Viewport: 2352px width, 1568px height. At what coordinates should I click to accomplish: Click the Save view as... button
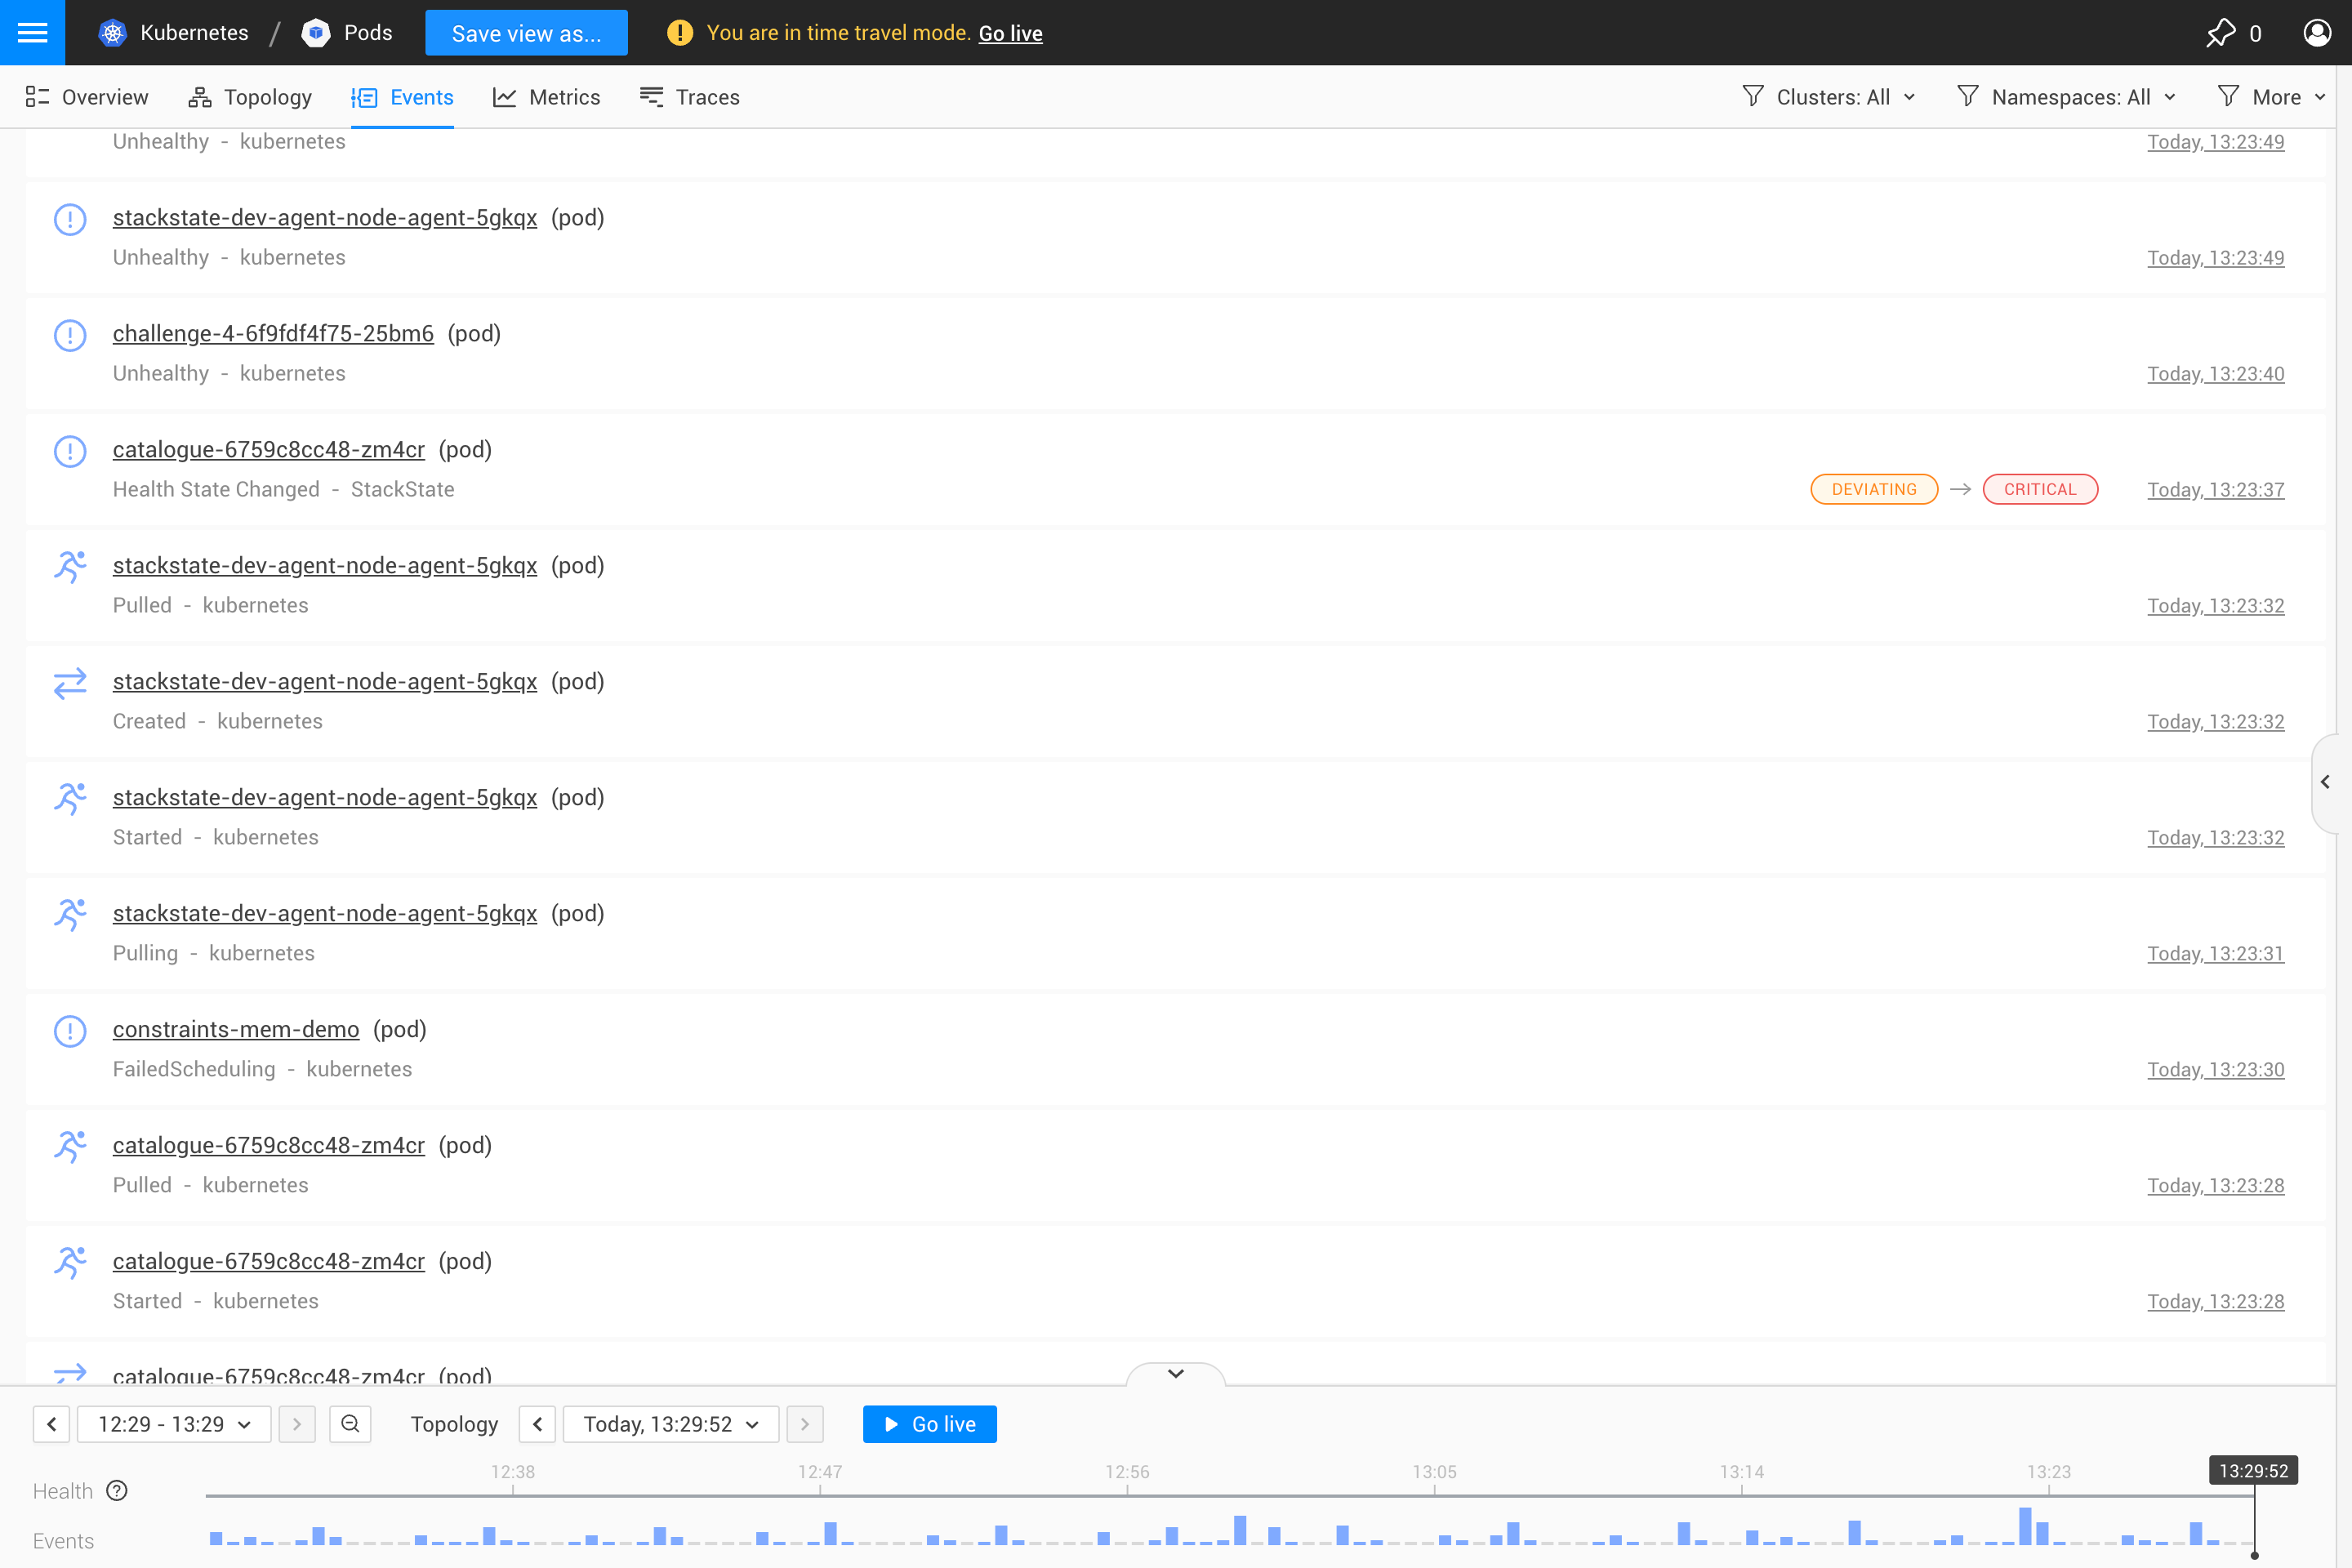[526, 33]
